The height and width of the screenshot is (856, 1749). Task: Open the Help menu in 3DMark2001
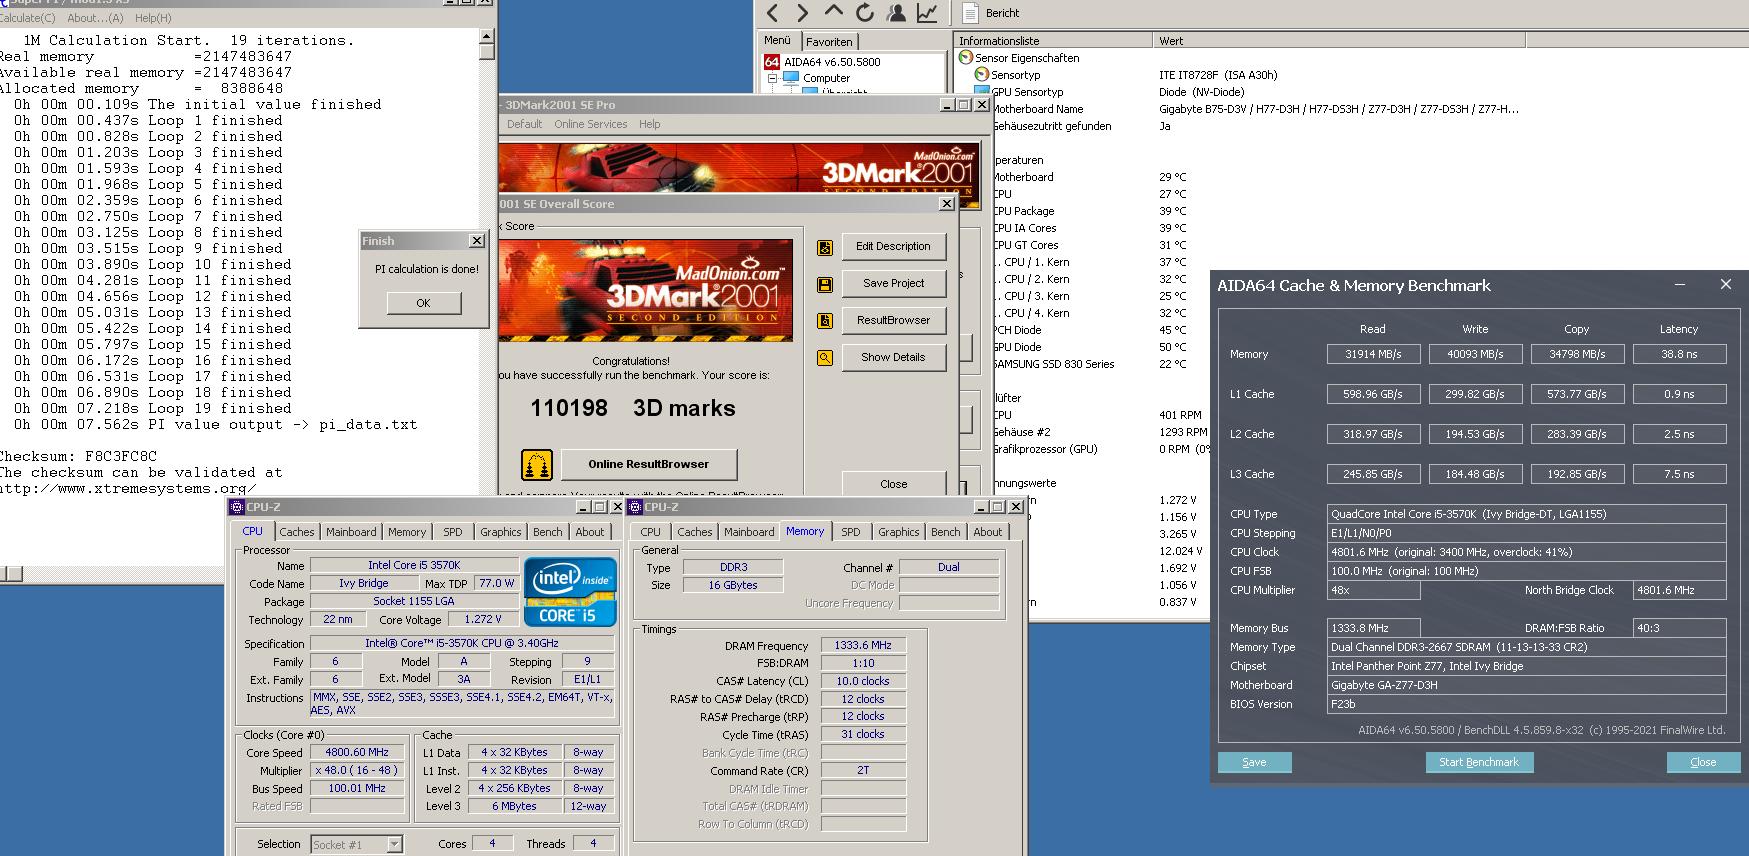point(650,124)
